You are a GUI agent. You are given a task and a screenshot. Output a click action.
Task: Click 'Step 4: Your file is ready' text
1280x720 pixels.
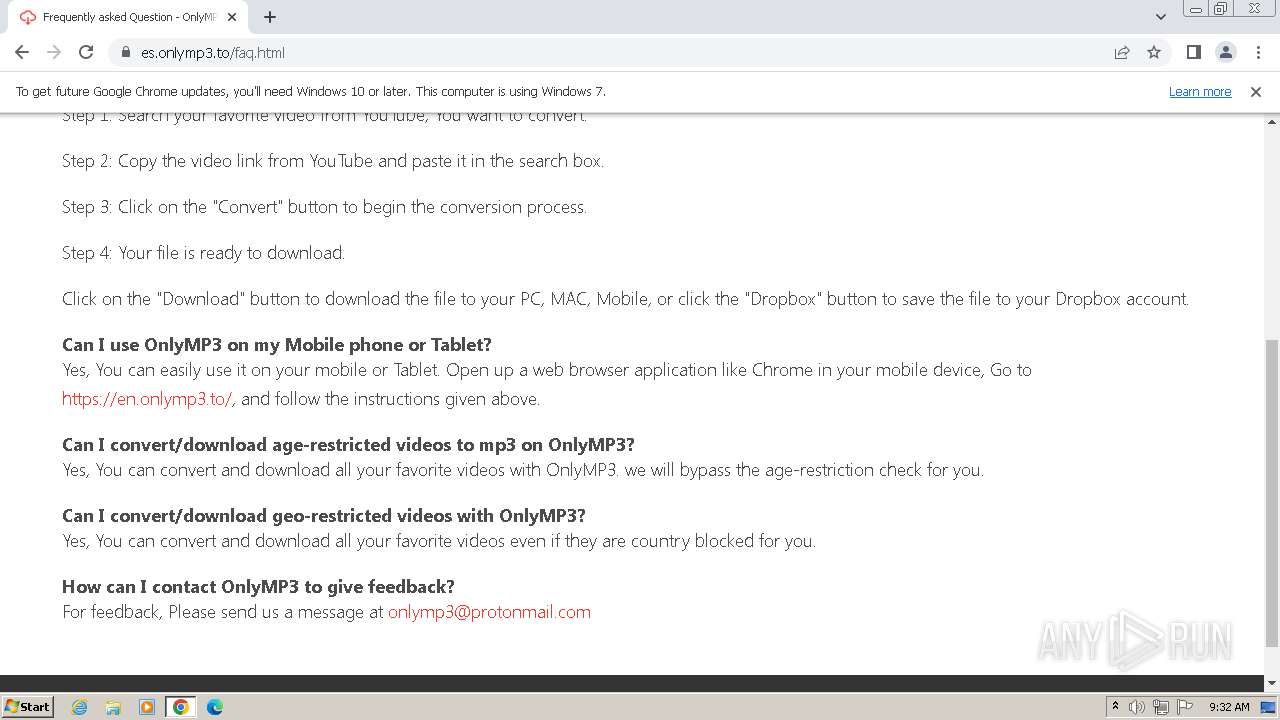tap(203, 253)
